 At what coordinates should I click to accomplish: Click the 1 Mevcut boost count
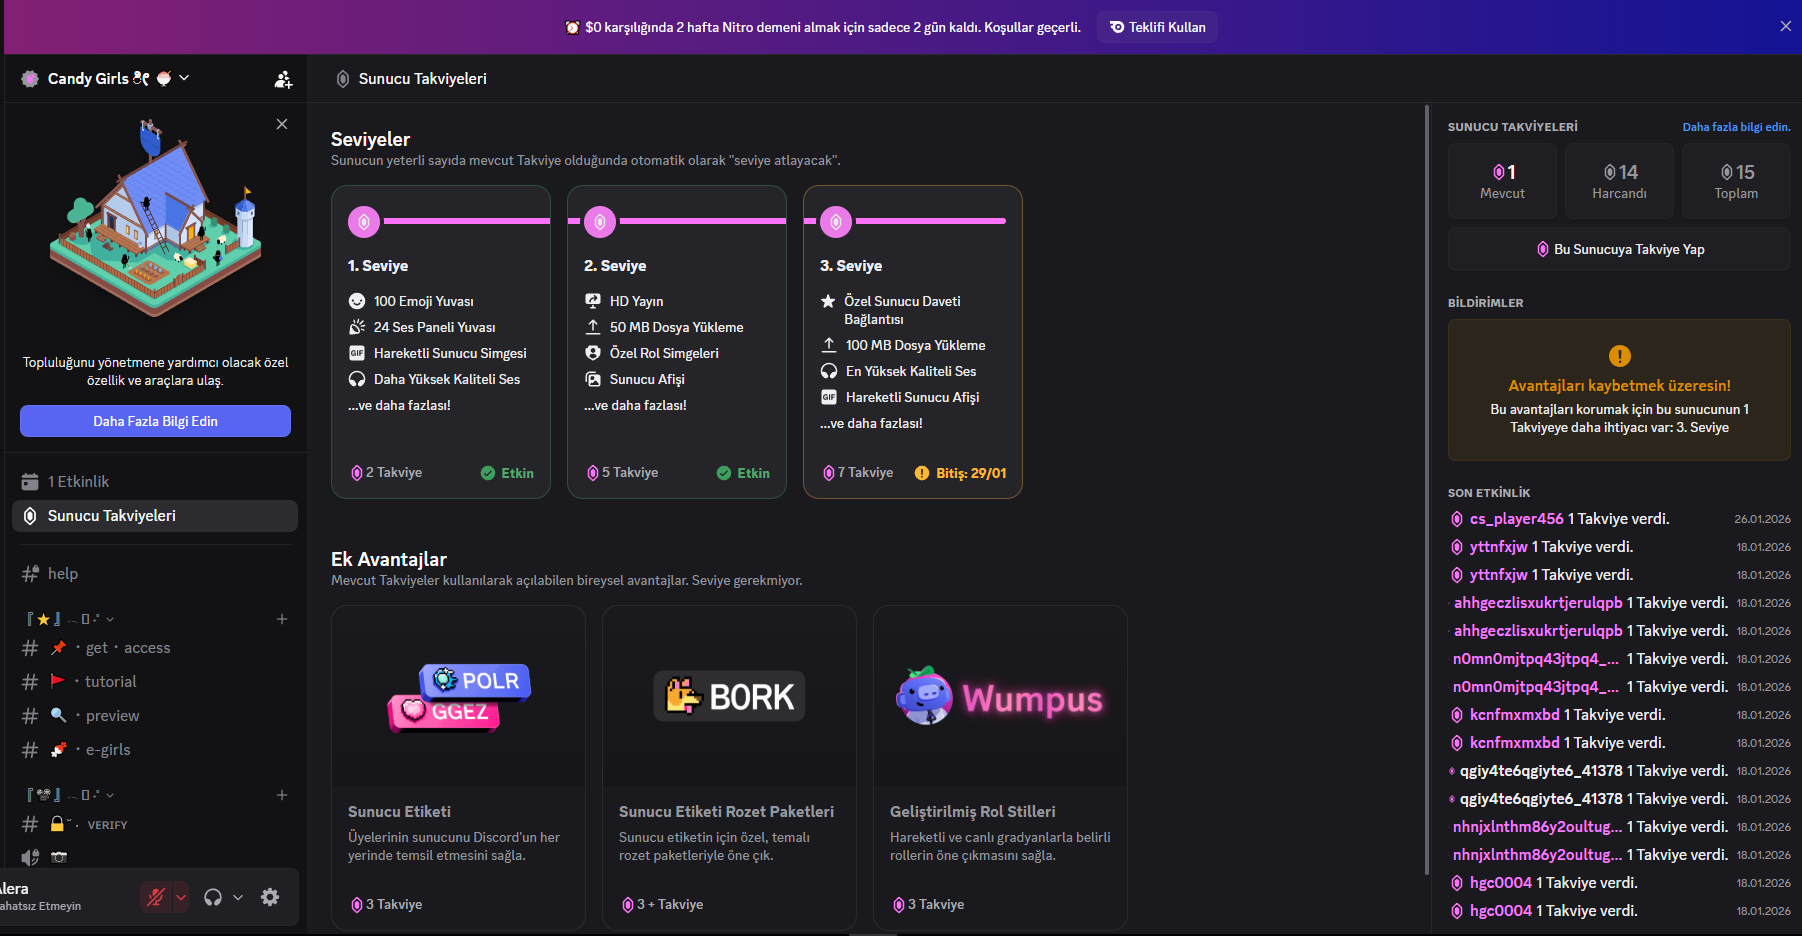tap(1502, 181)
